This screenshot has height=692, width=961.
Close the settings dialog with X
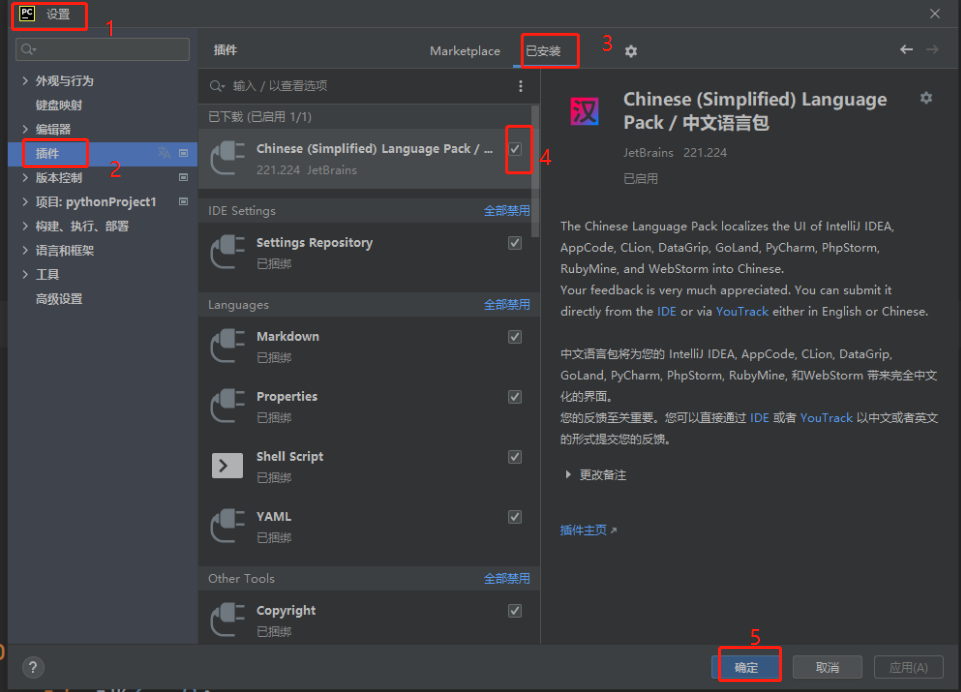pos(935,13)
